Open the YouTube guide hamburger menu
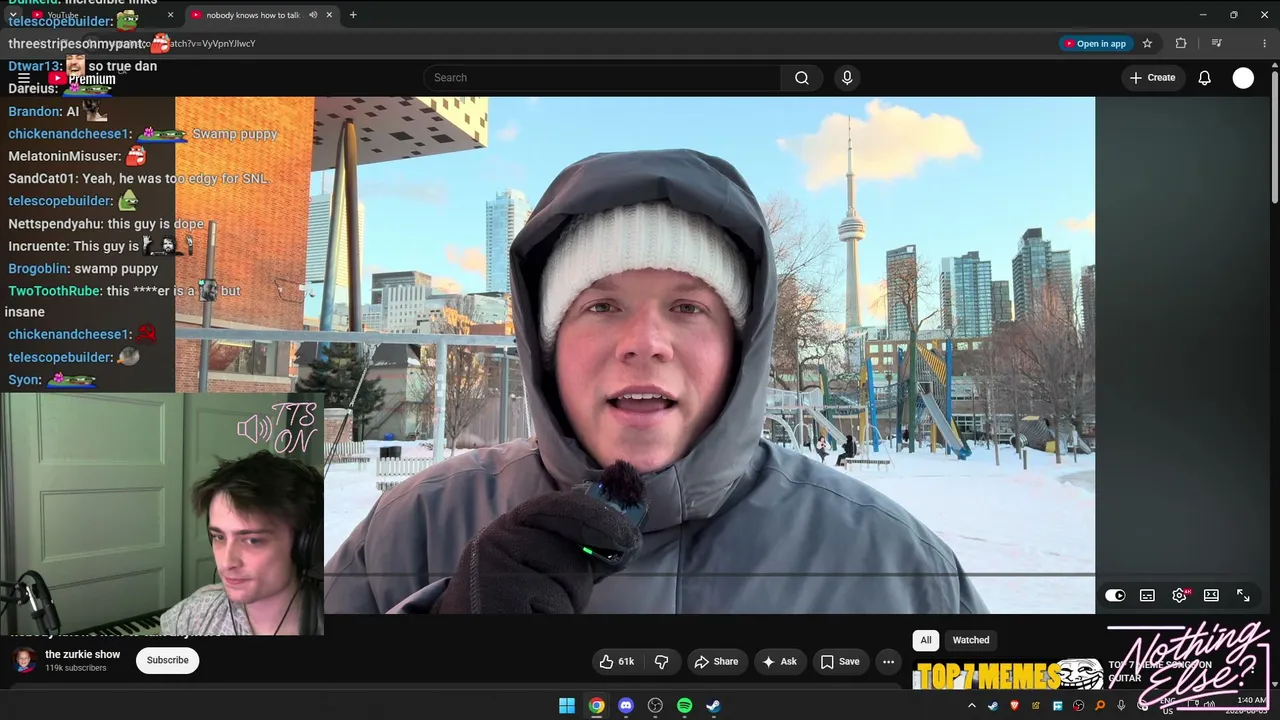The width and height of the screenshot is (1280, 720). (24, 78)
